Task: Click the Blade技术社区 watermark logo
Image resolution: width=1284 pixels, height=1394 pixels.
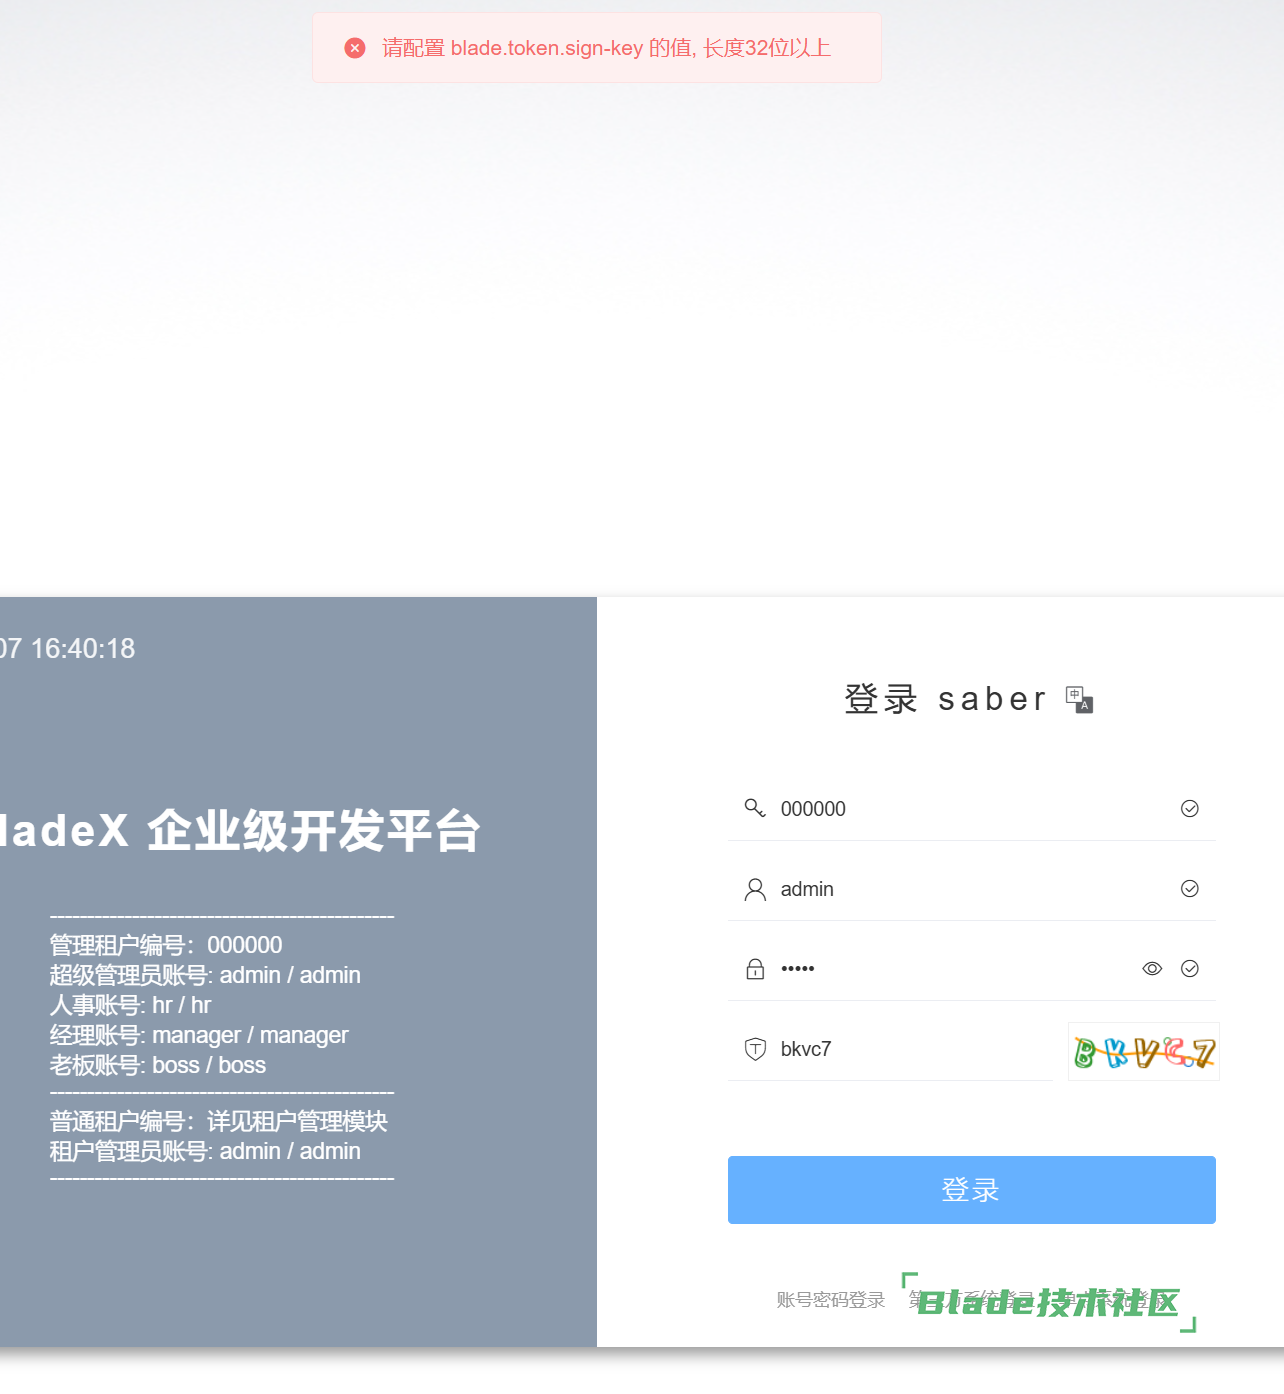Action: pos(1048,1302)
